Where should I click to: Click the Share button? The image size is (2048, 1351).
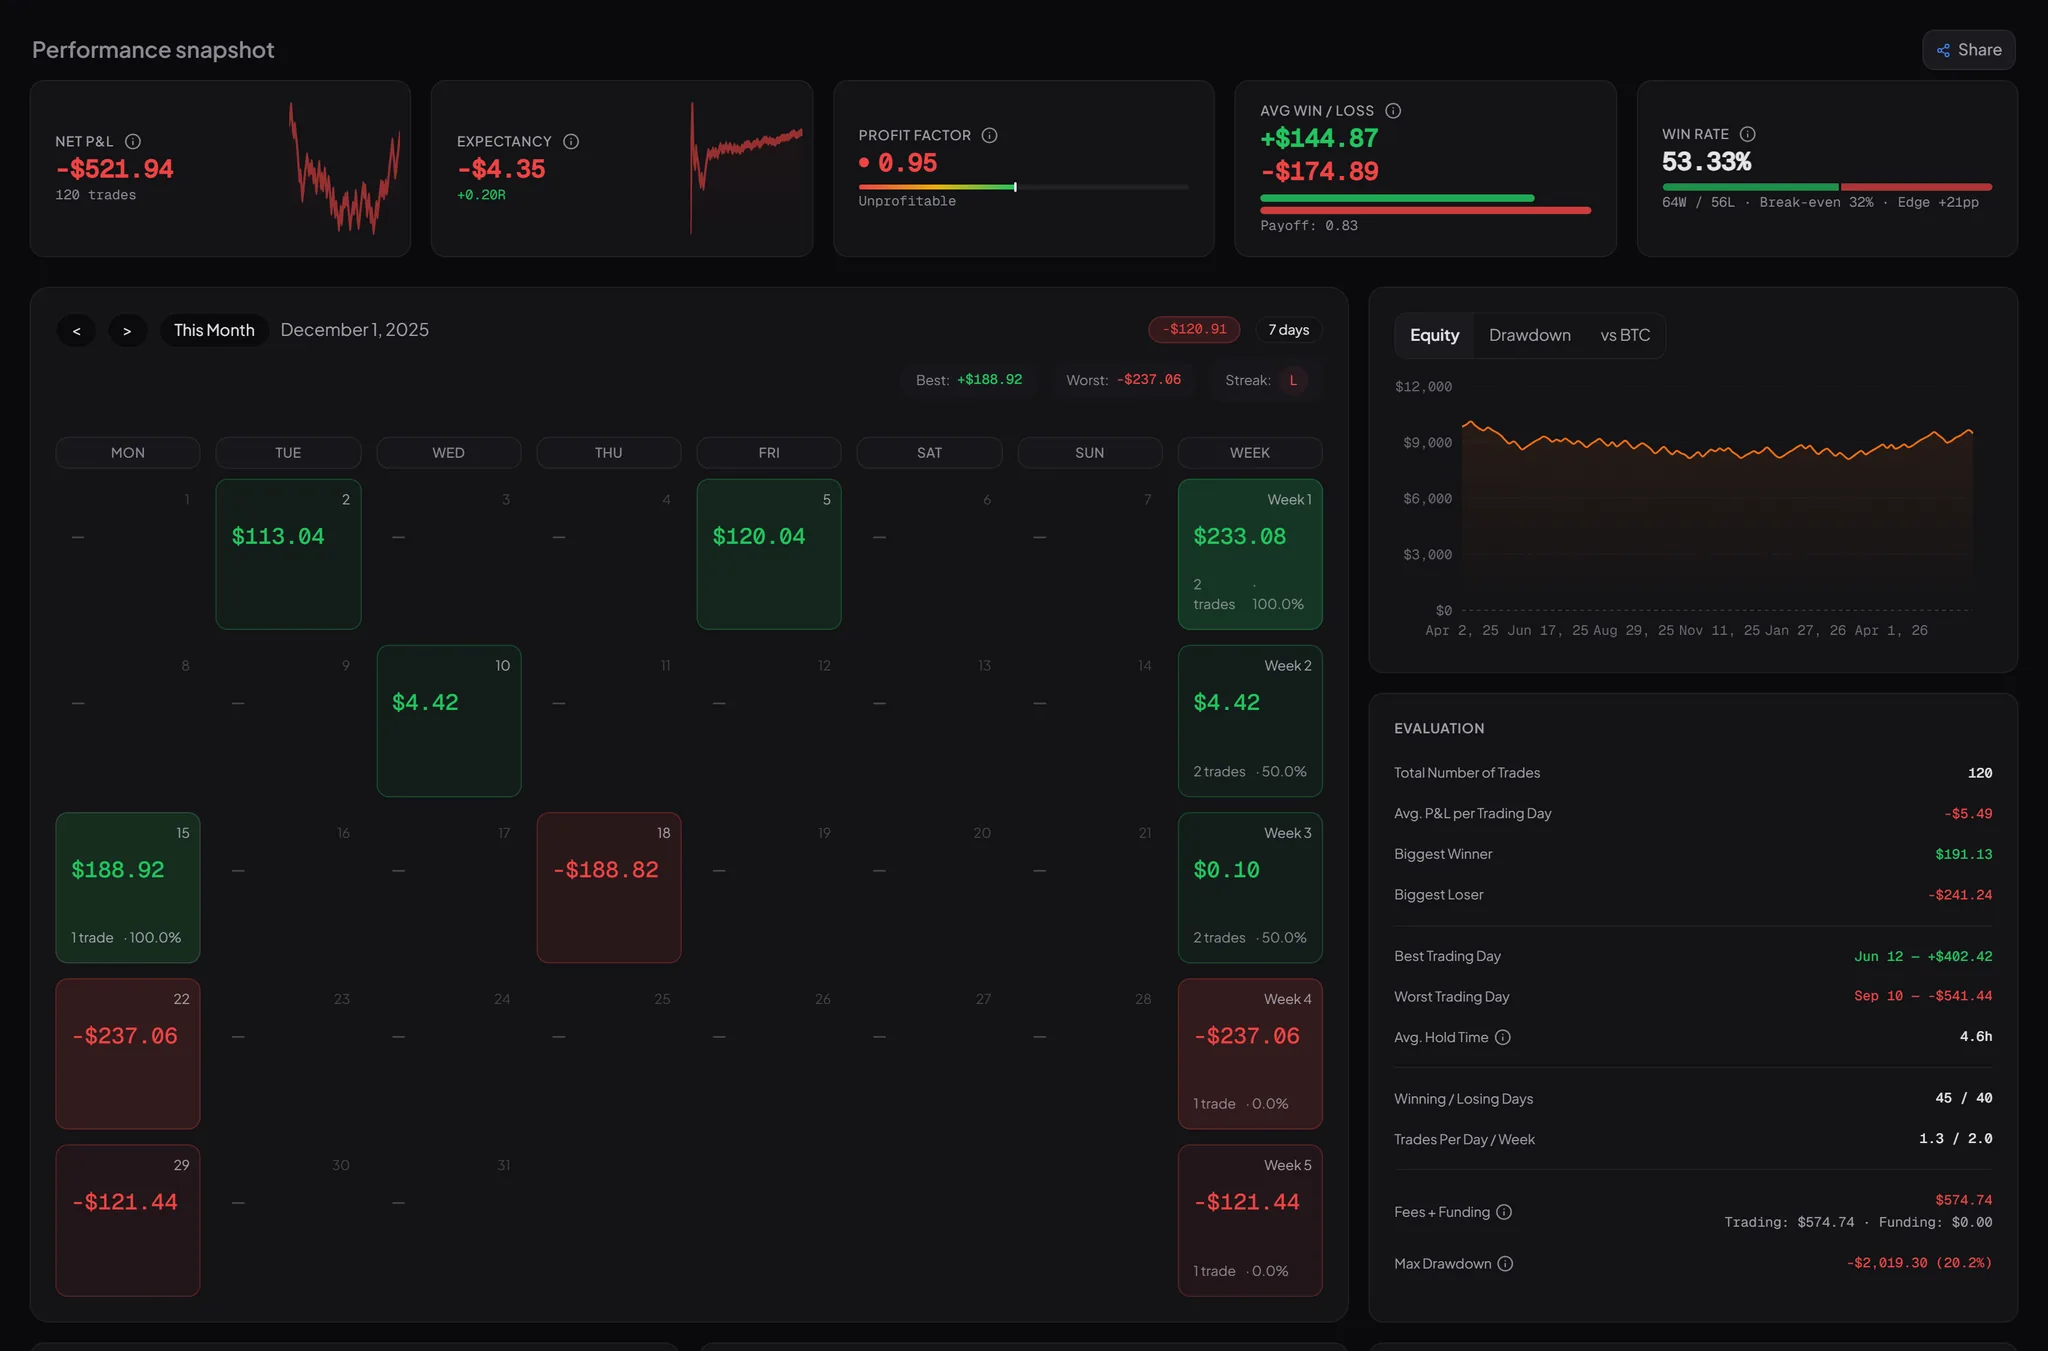click(1968, 50)
